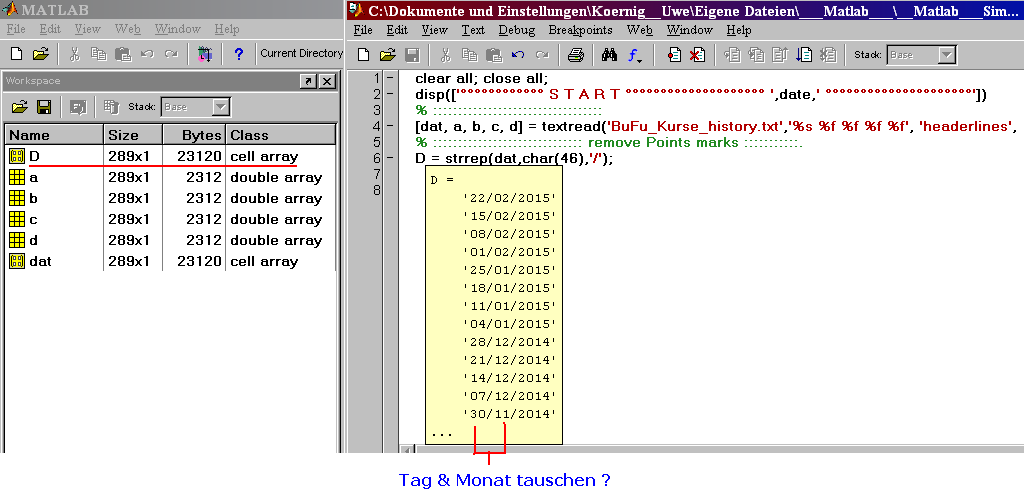This screenshot has width=1024, height=495.
Task: Click the Current Directory label in toolbar
Action: (301, 54)
